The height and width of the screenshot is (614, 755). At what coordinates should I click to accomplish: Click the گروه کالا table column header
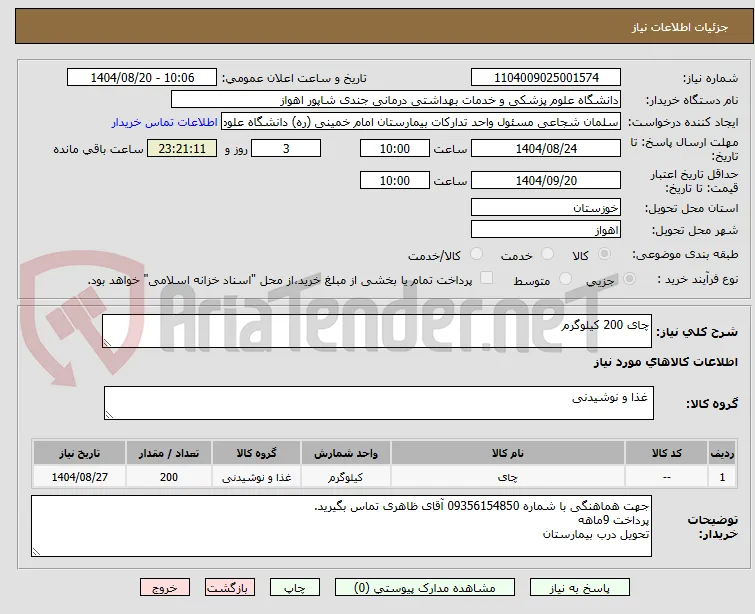[x=256, y=453]
